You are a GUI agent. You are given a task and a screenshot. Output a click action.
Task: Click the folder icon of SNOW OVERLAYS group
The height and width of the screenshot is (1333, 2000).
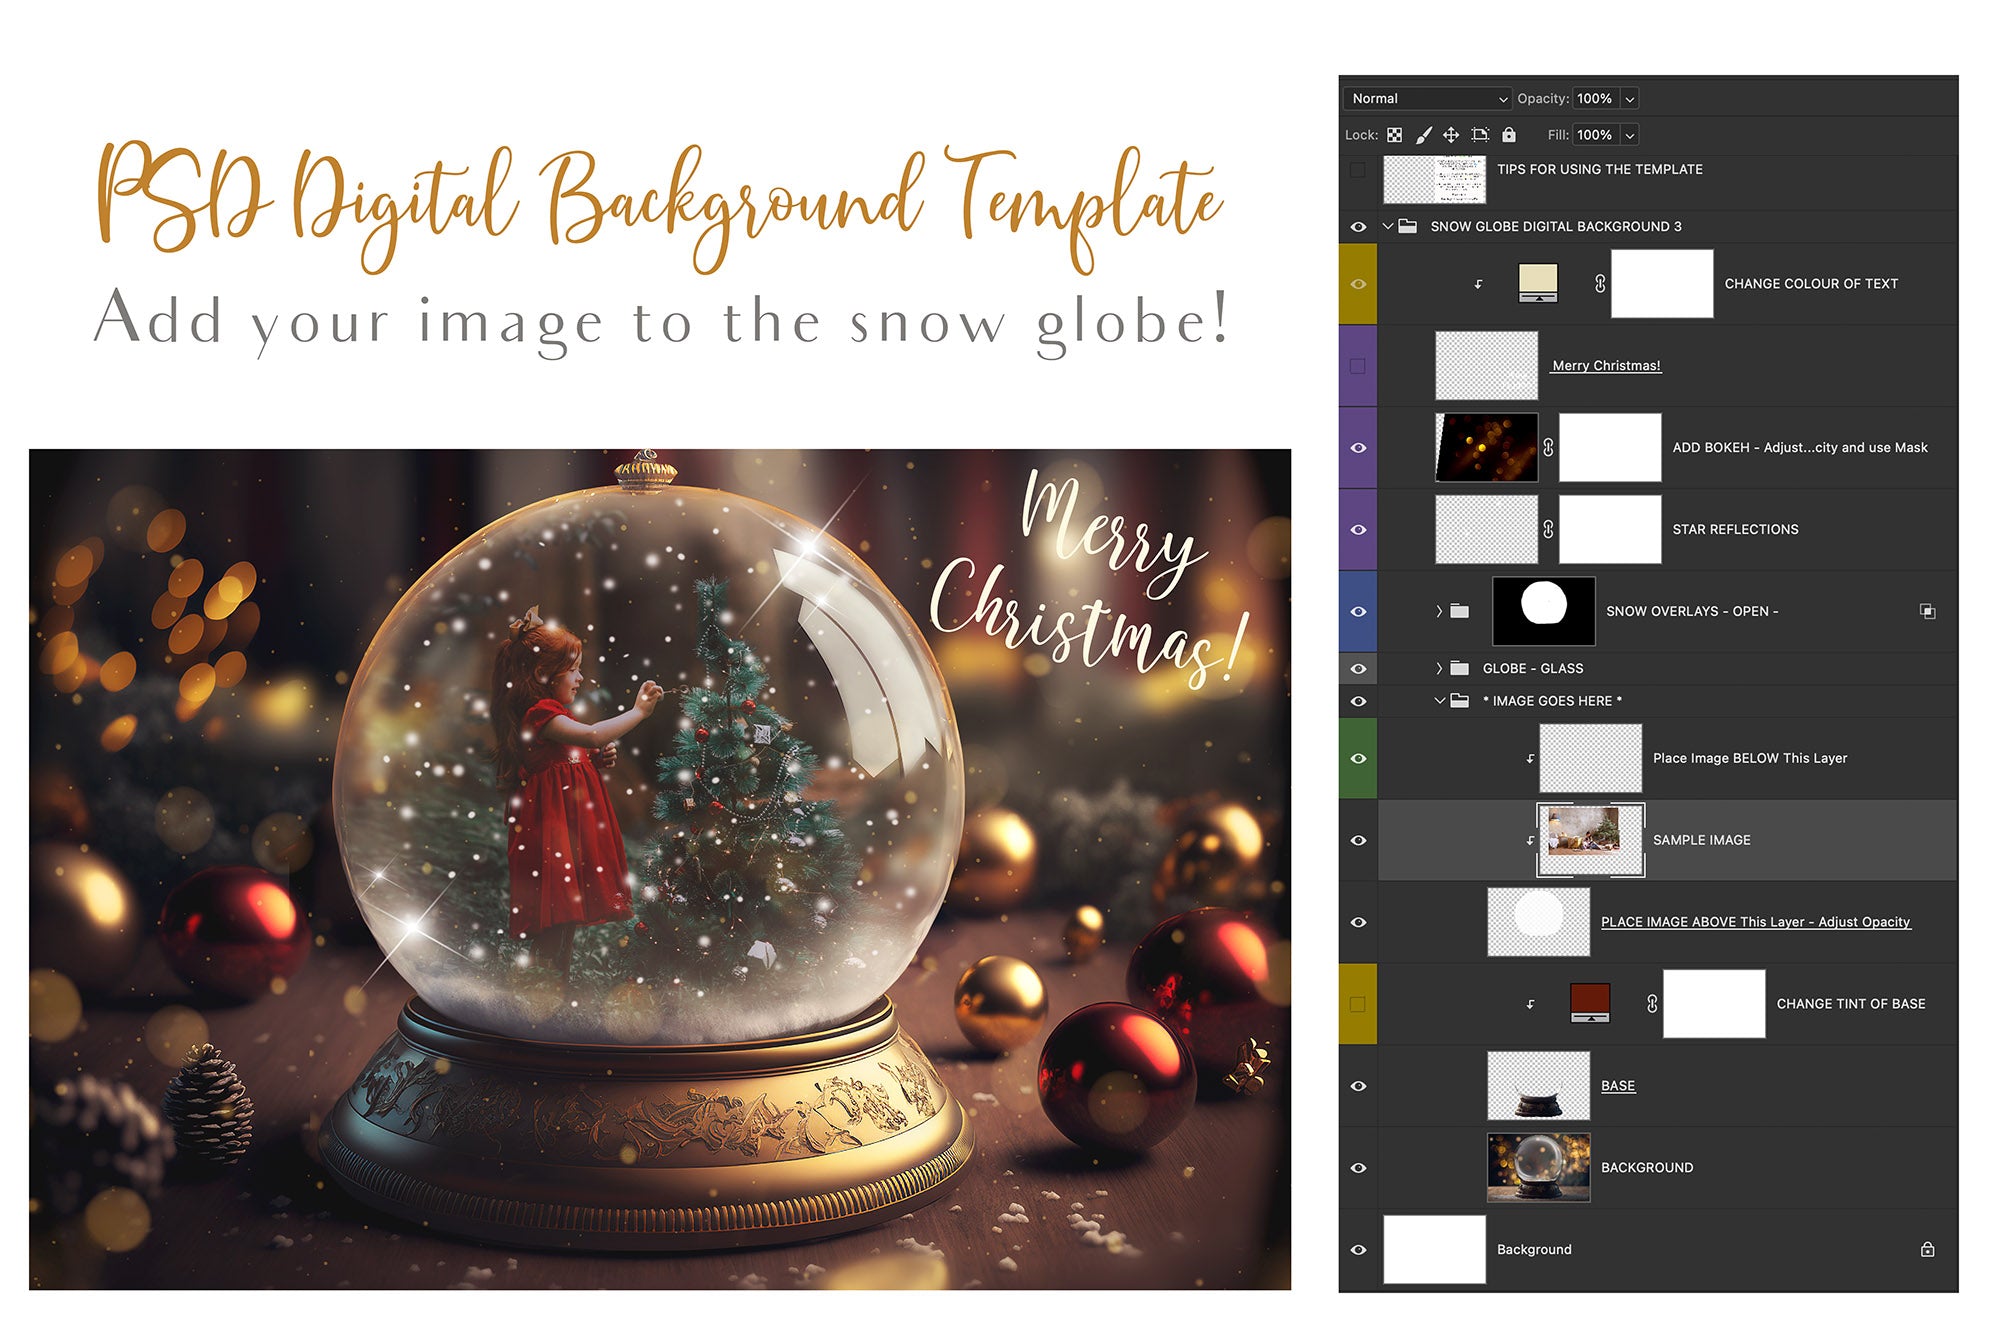(x=1459, y=611)
